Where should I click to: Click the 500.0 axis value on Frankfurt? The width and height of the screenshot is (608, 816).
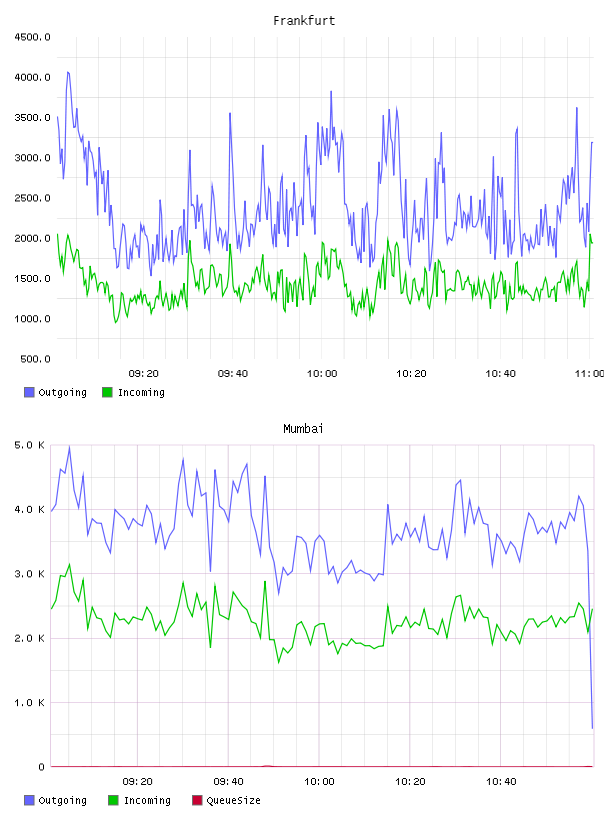click(35, 359)
